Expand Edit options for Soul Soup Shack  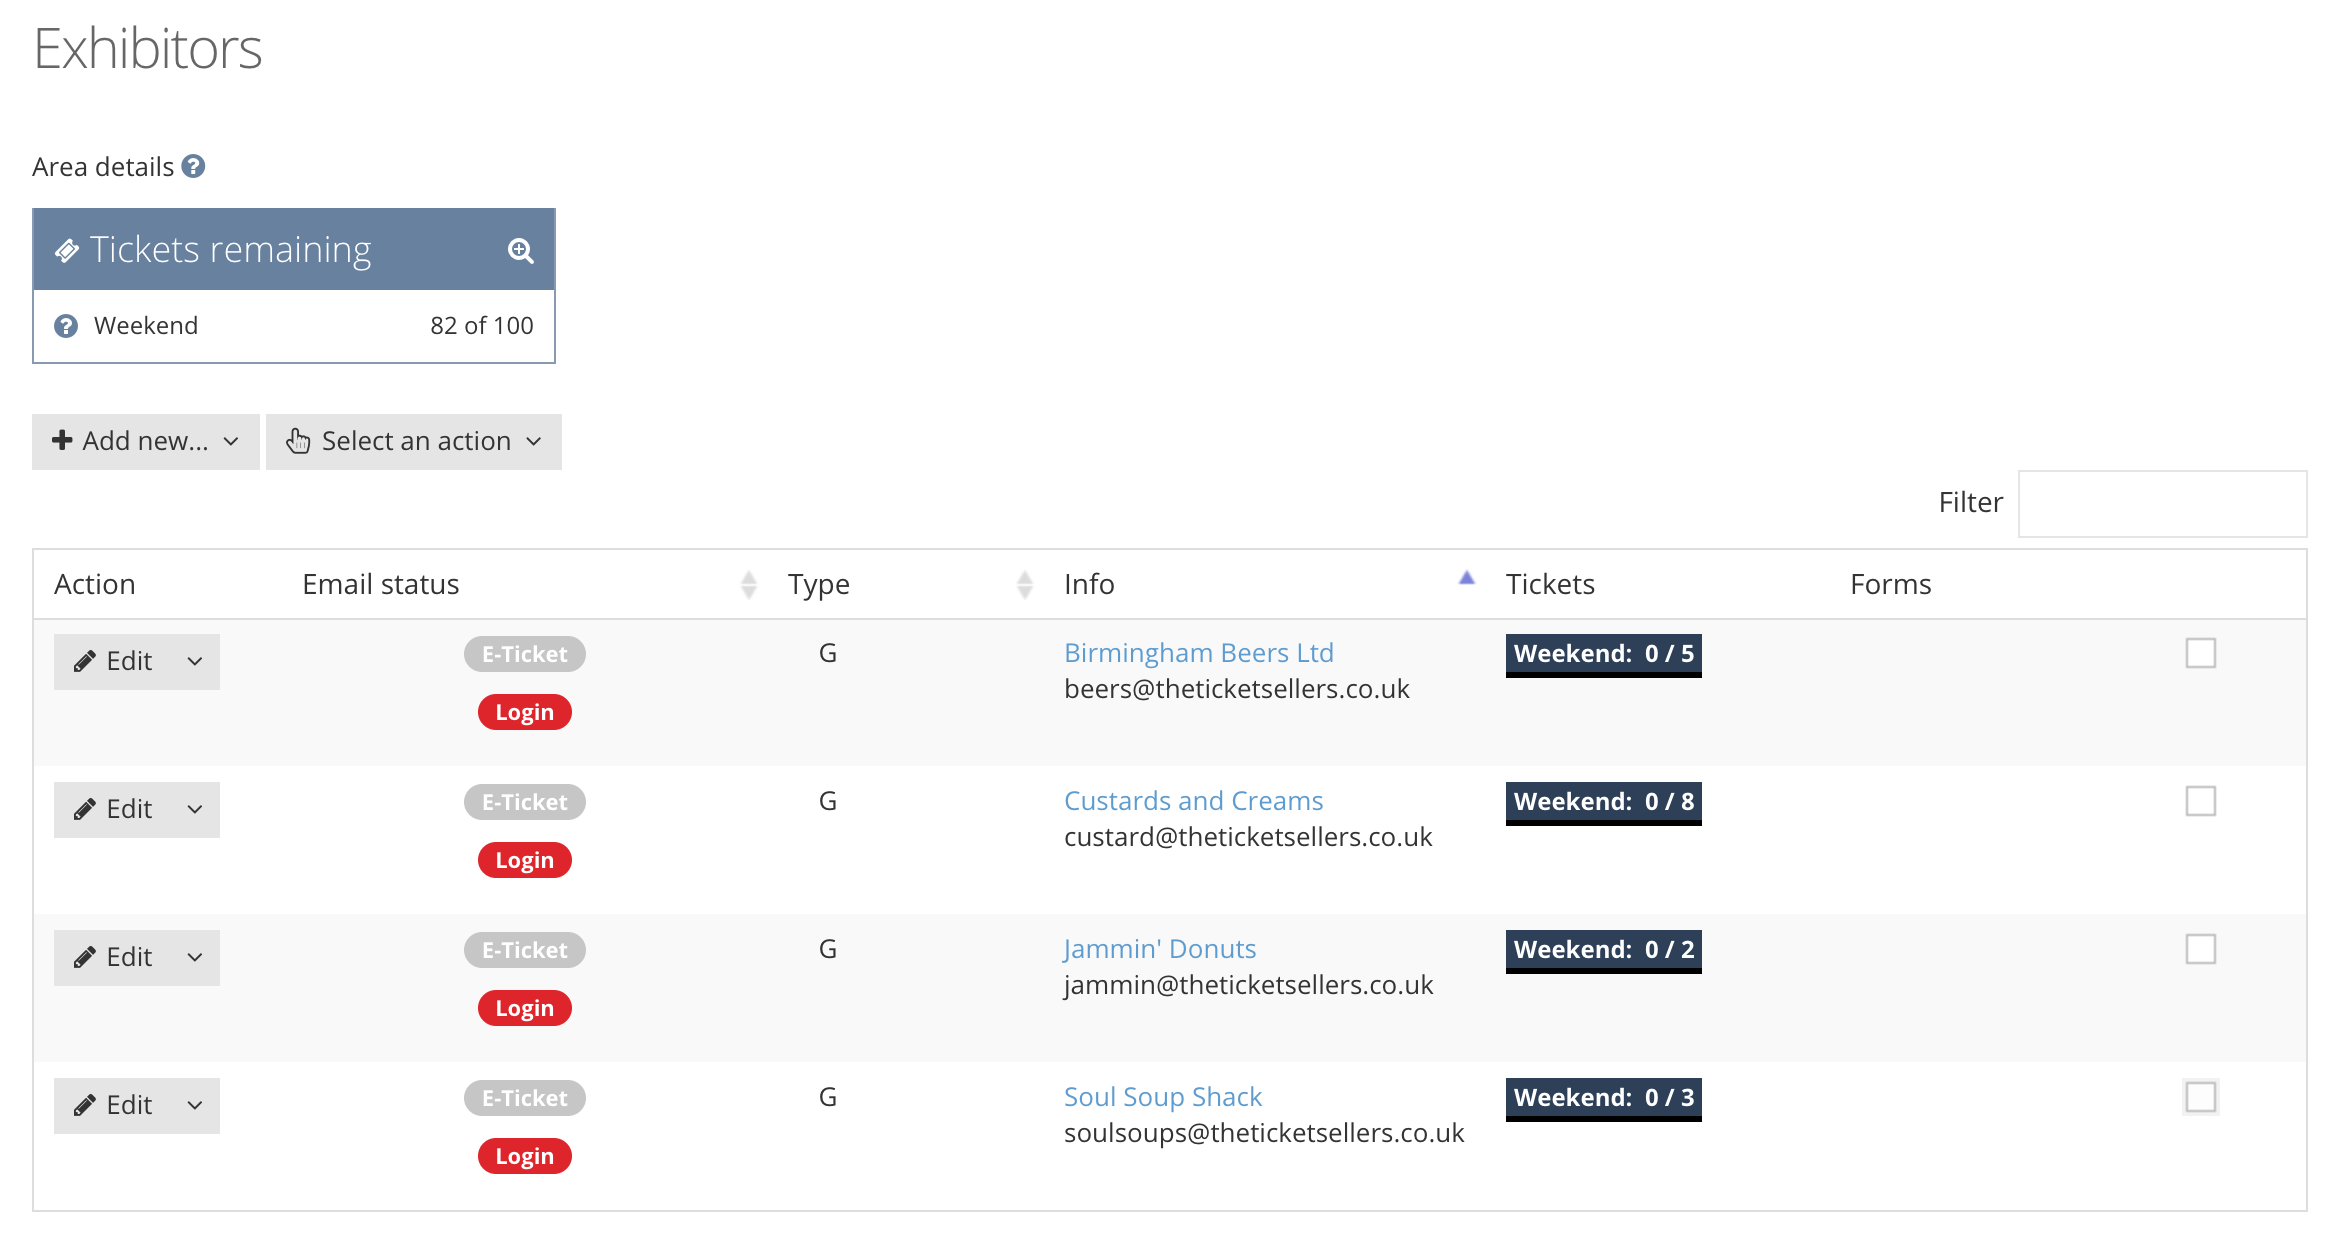coord(195,1105)
